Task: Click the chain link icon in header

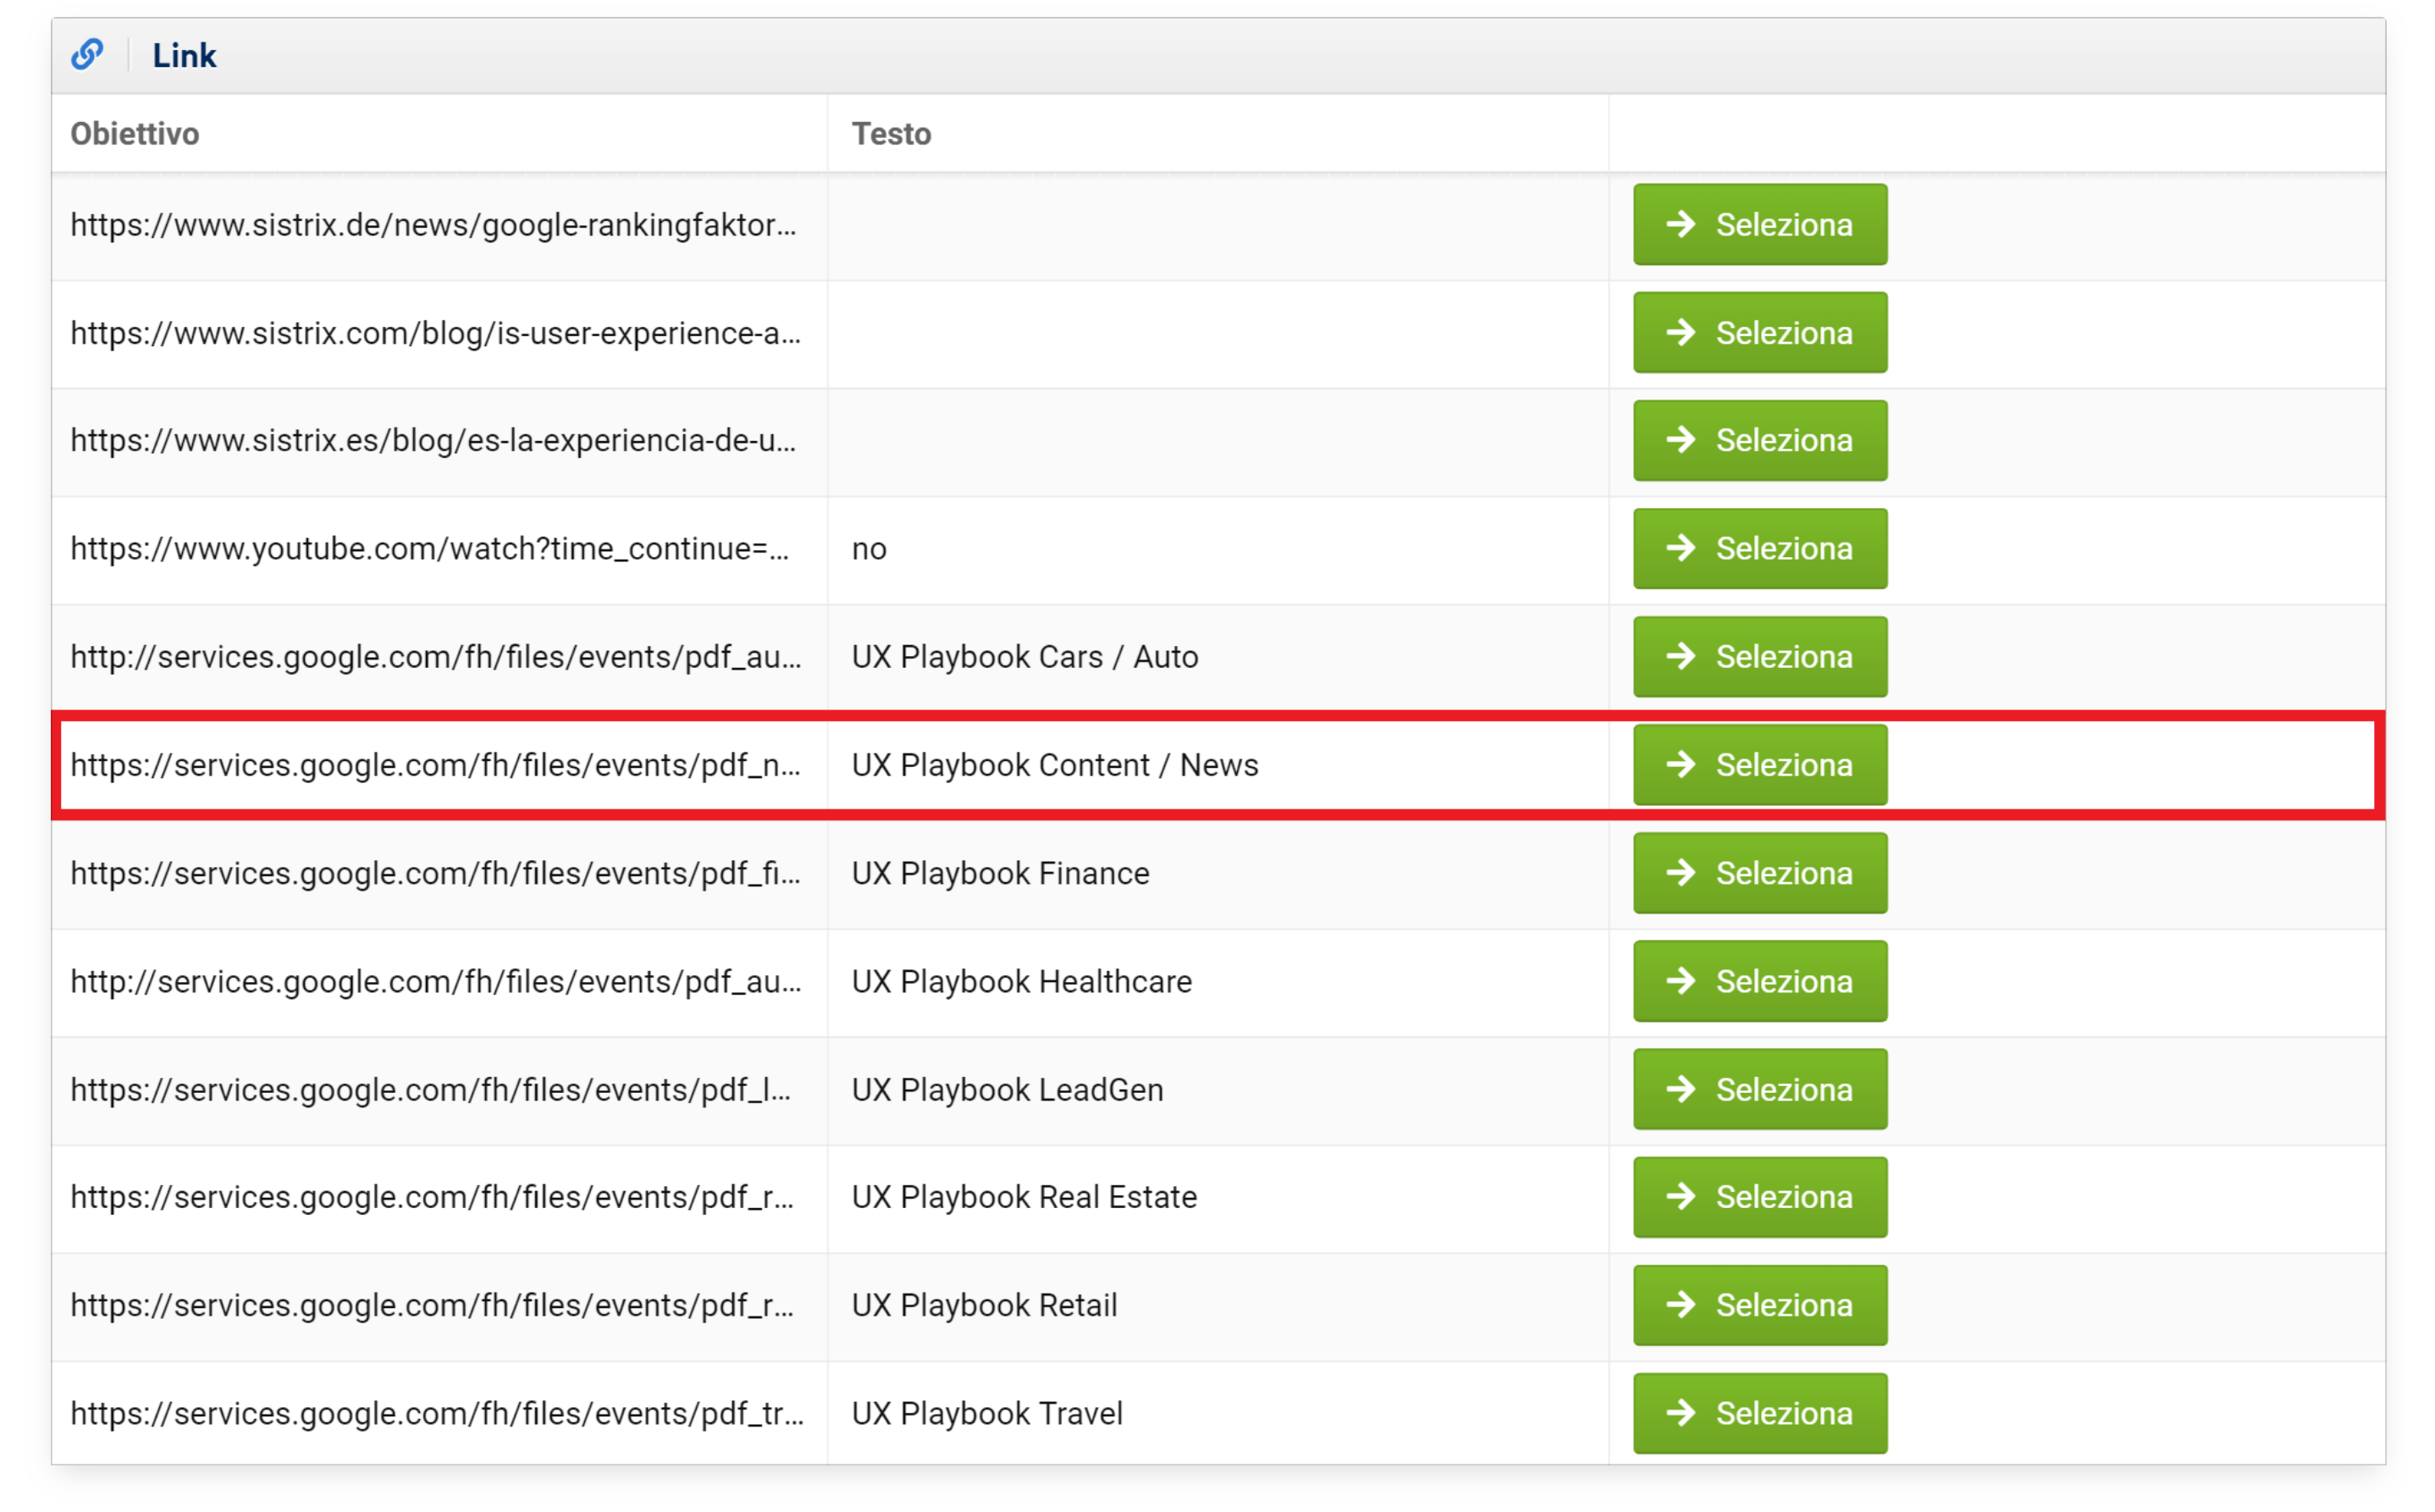Action: pos(88,54)
